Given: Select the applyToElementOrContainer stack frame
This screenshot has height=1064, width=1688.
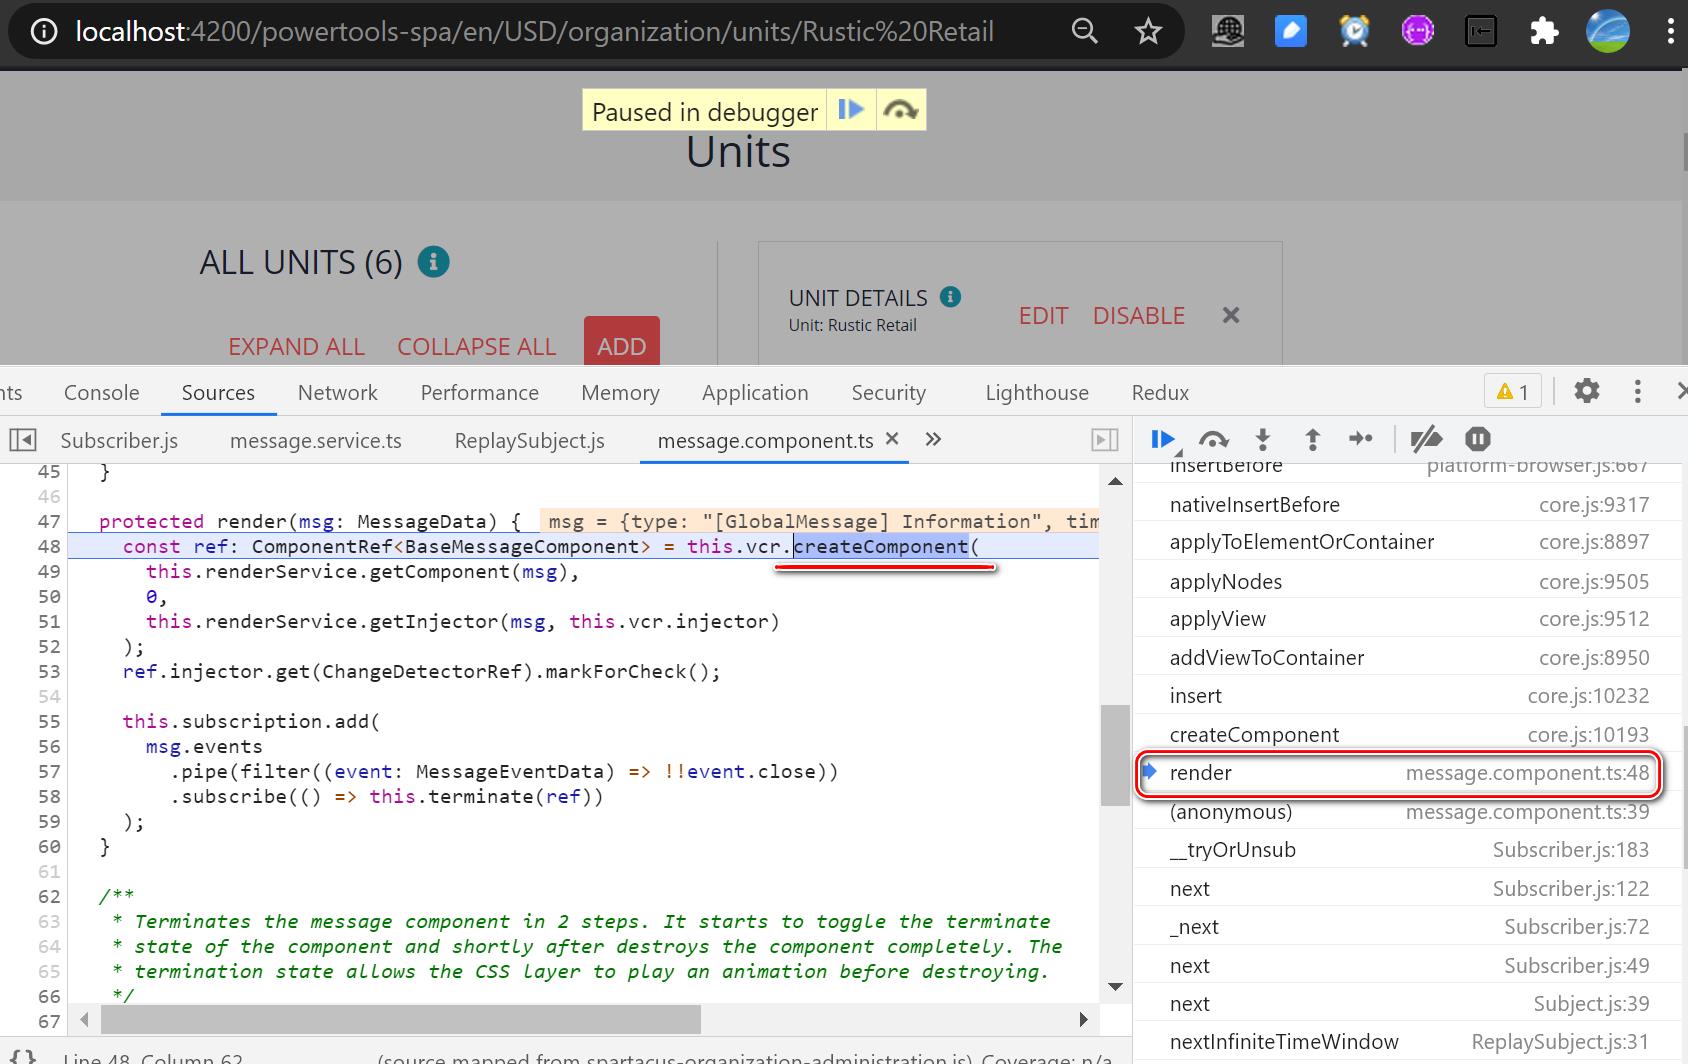Looking at the screenshot, I should coord(1410,542).
